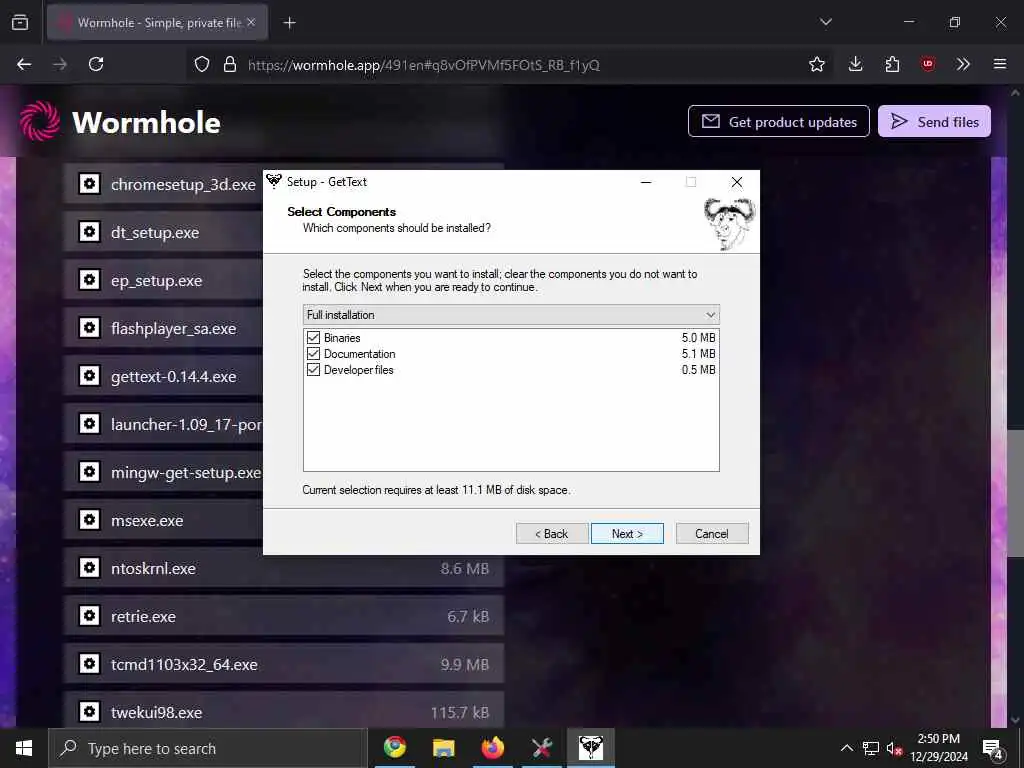Uncheck the Binaries component
This screenshot has width=1024, height=768.
point(313,338)
